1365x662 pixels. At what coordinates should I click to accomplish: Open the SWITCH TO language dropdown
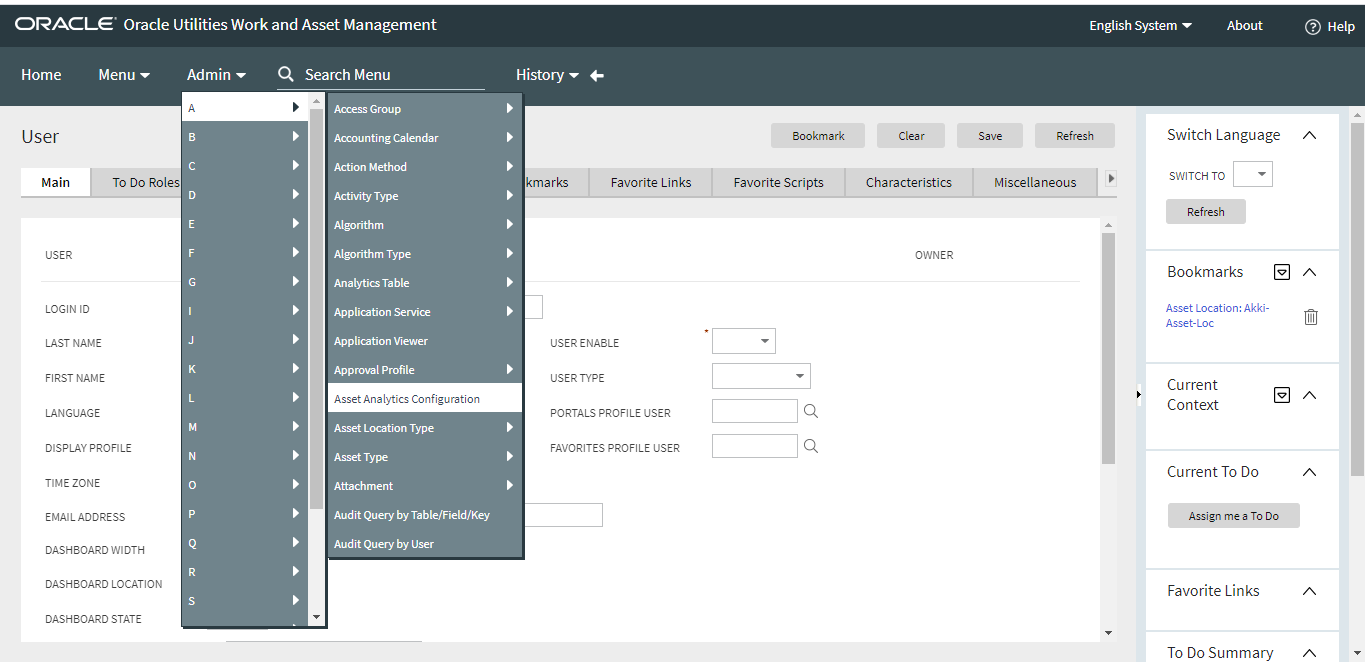click(x=1252, y=173)
